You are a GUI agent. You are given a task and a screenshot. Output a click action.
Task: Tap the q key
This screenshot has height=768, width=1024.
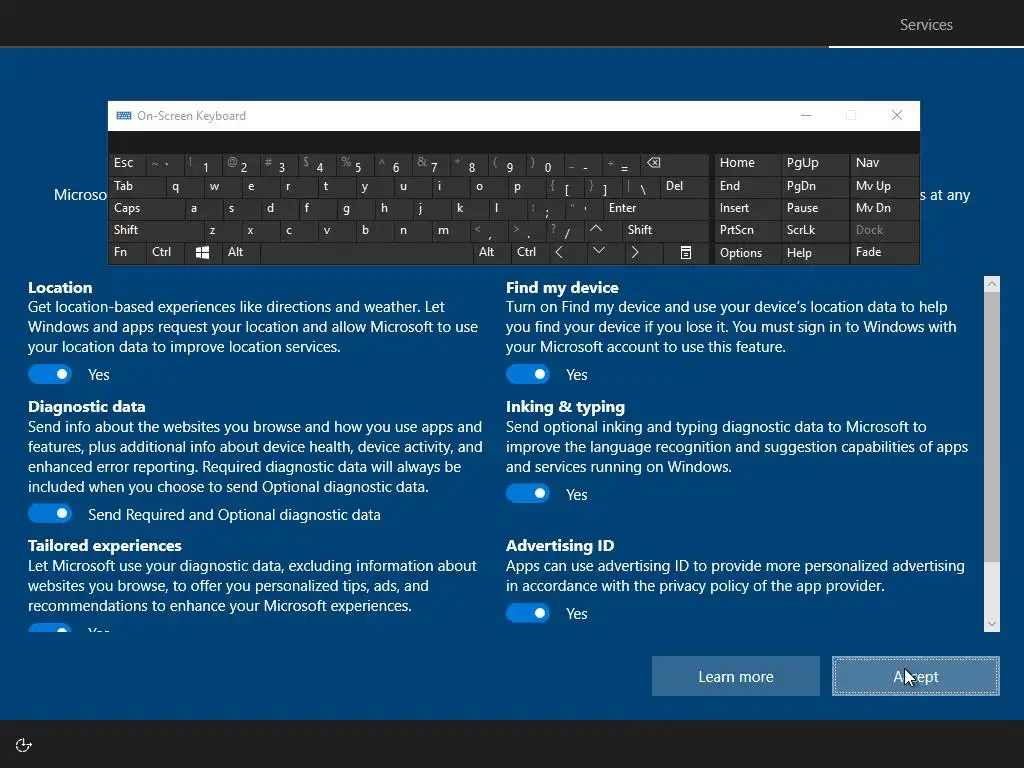pos(184,186)
